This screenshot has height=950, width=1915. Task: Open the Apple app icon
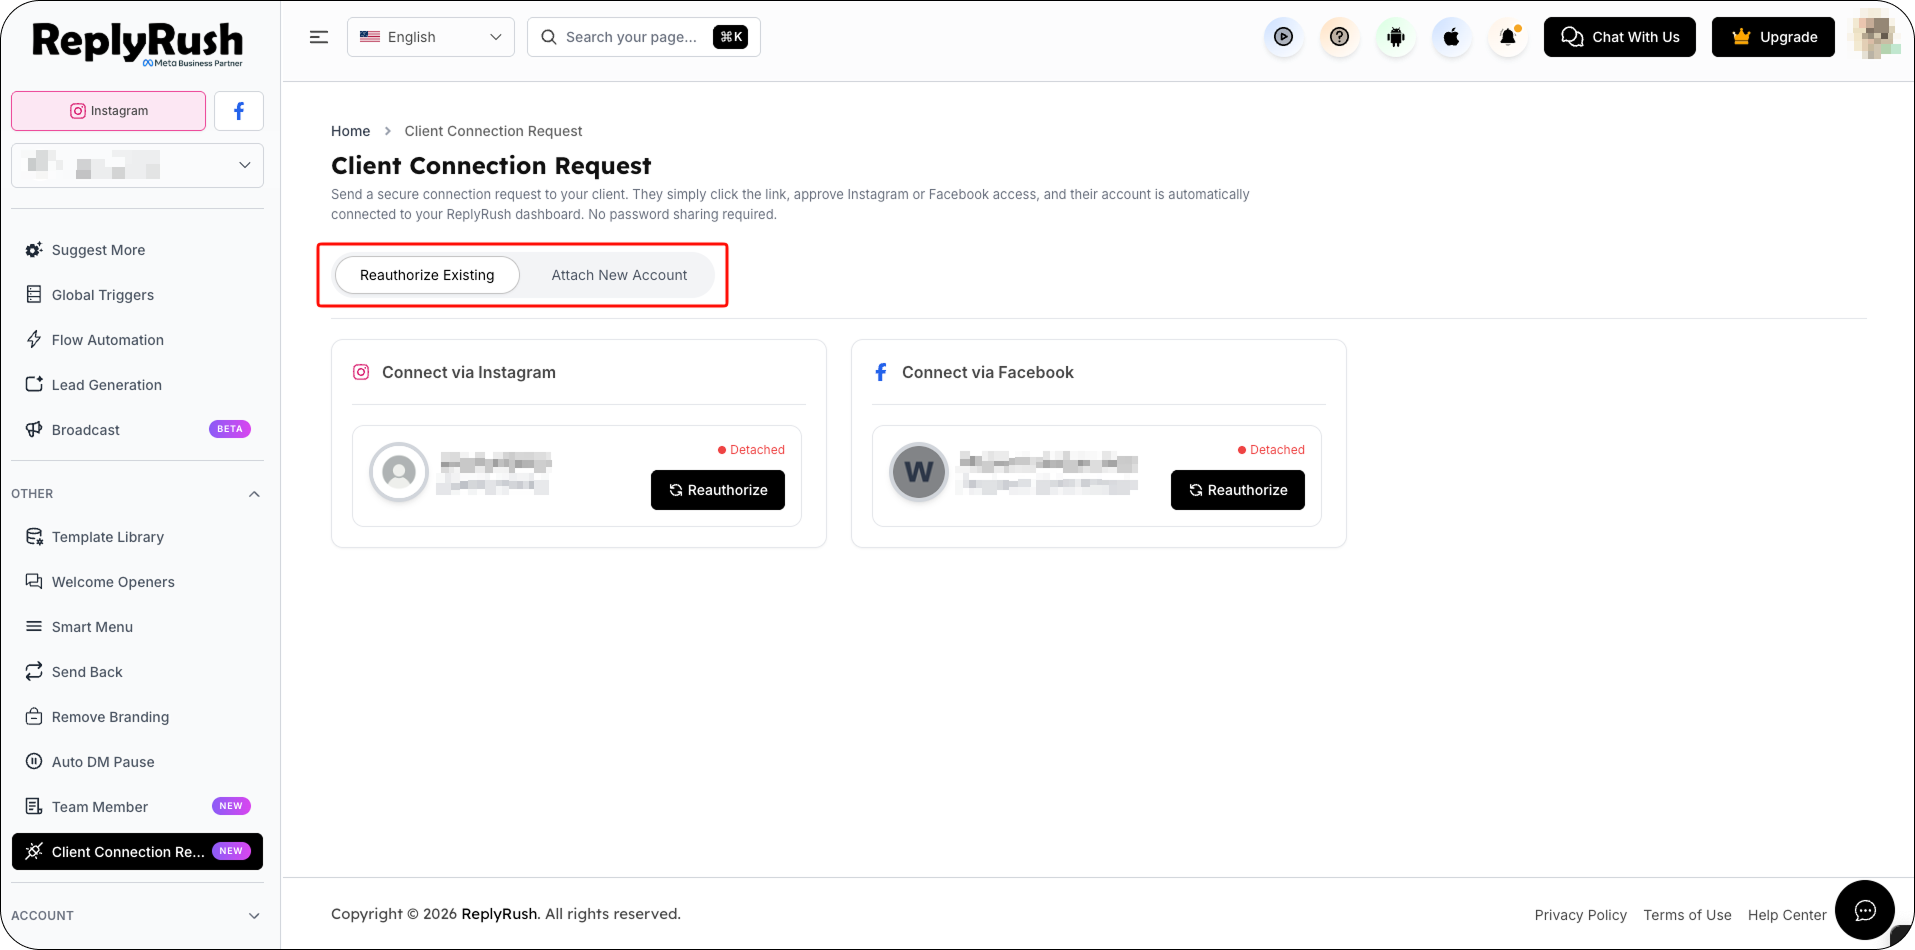(x=1452, y=37)
